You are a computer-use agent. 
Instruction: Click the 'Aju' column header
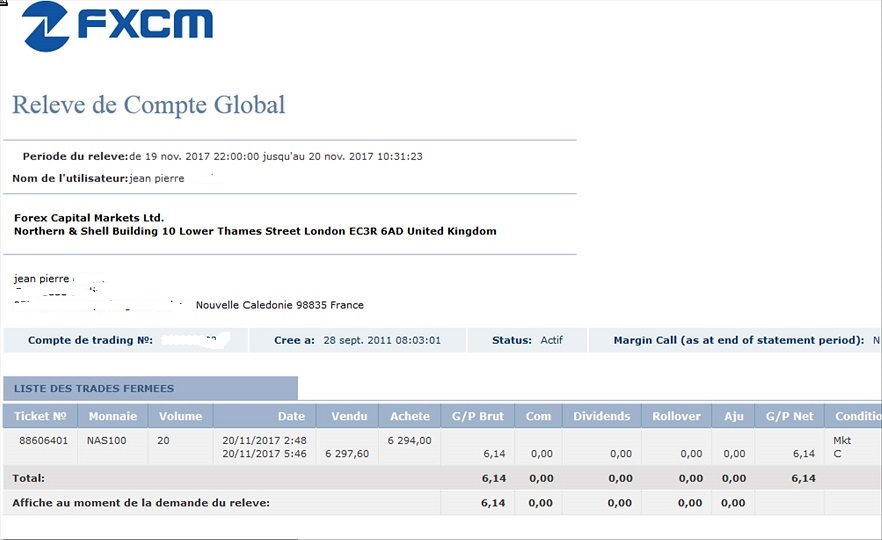pyautogui.click(x=734, y=416)
